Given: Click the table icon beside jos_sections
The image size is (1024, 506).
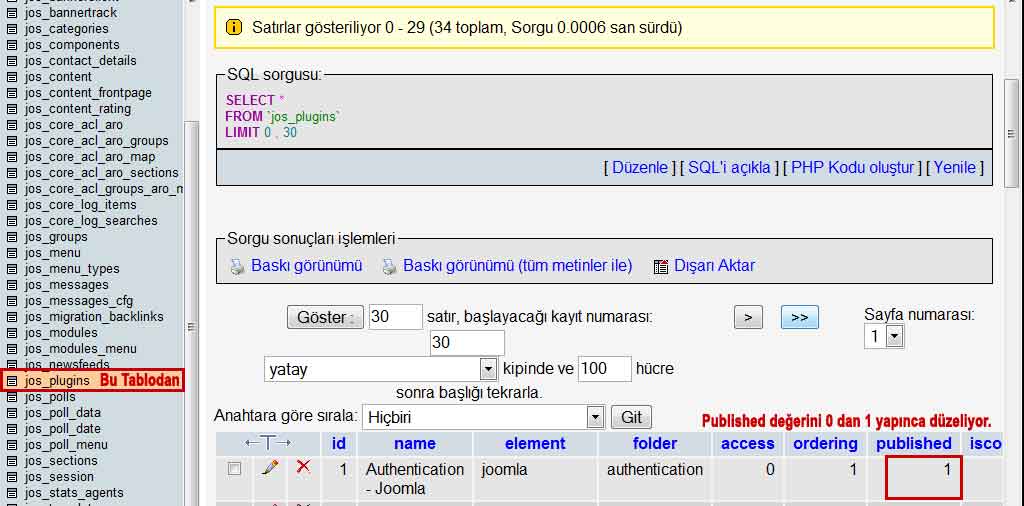Looking at the screenshot, I should coord(12,461).
